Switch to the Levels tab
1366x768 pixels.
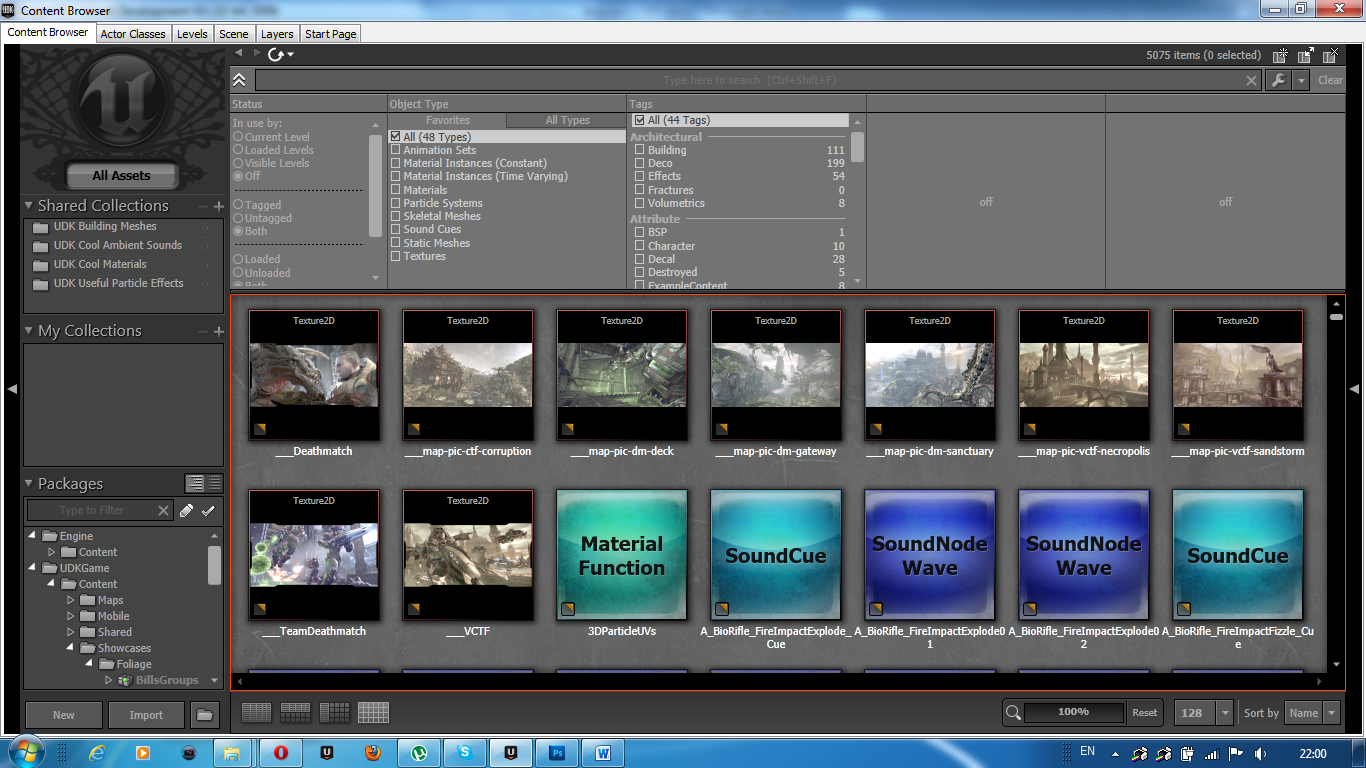coord(192,34)
